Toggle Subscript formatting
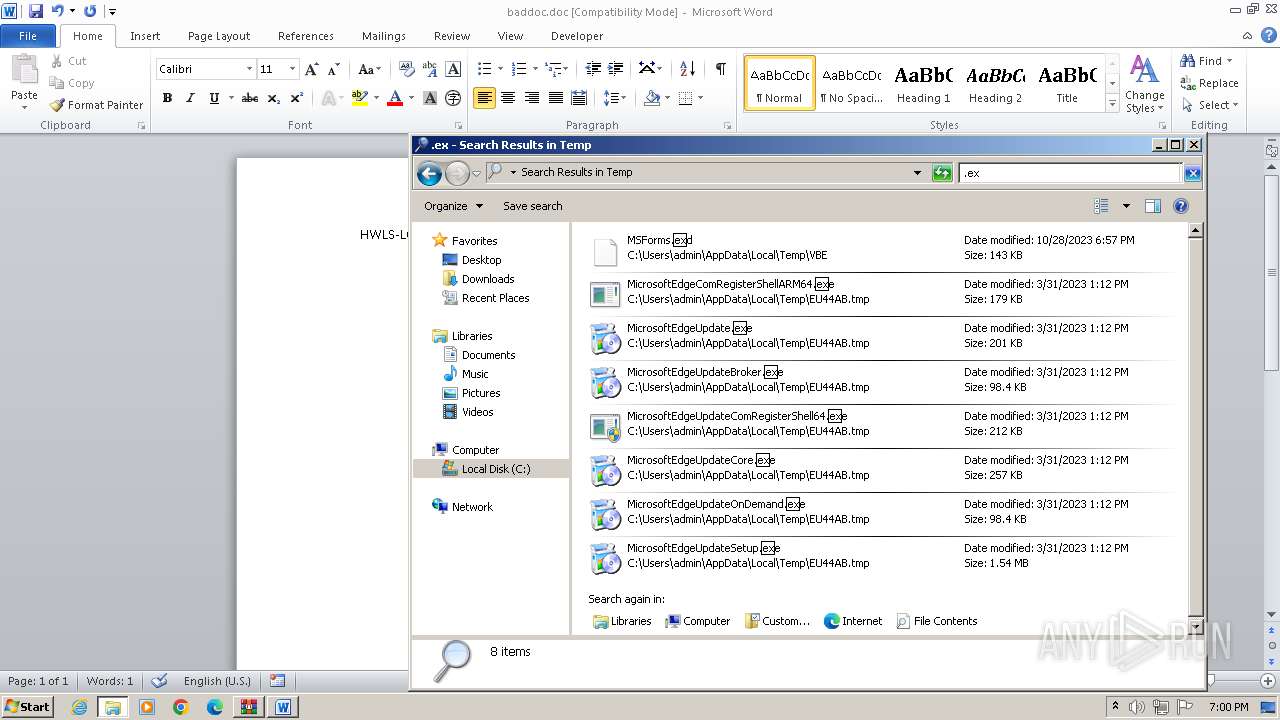 coord(274,98)
